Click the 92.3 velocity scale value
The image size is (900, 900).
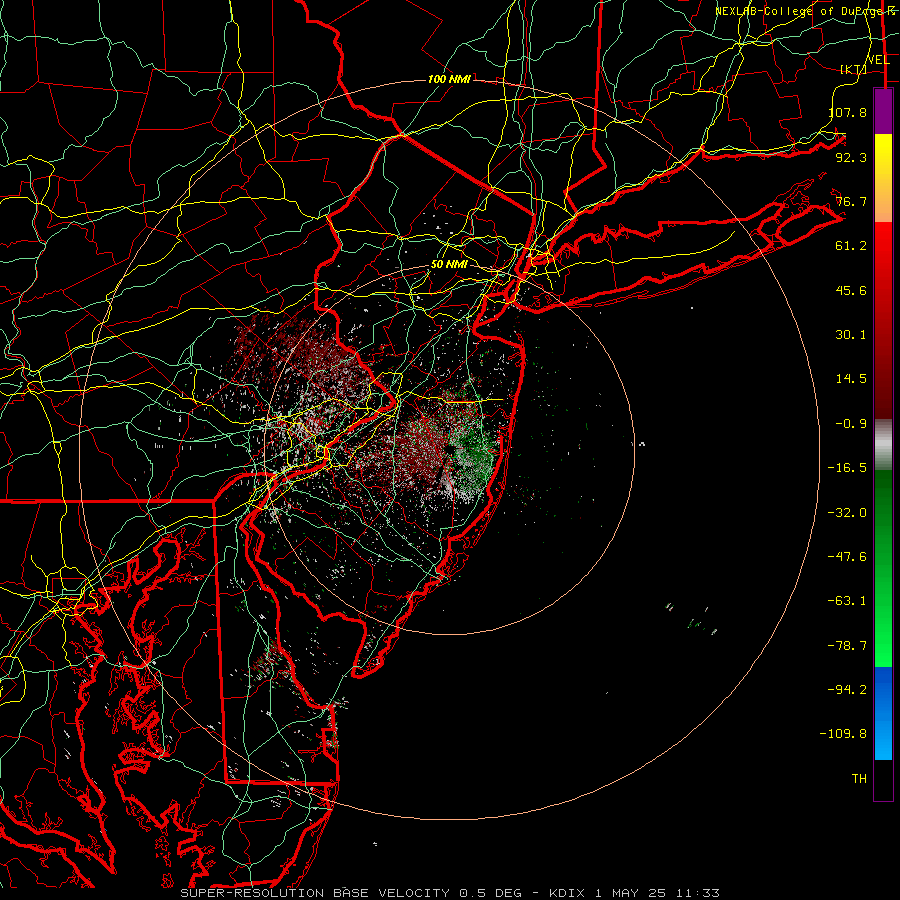851,157
